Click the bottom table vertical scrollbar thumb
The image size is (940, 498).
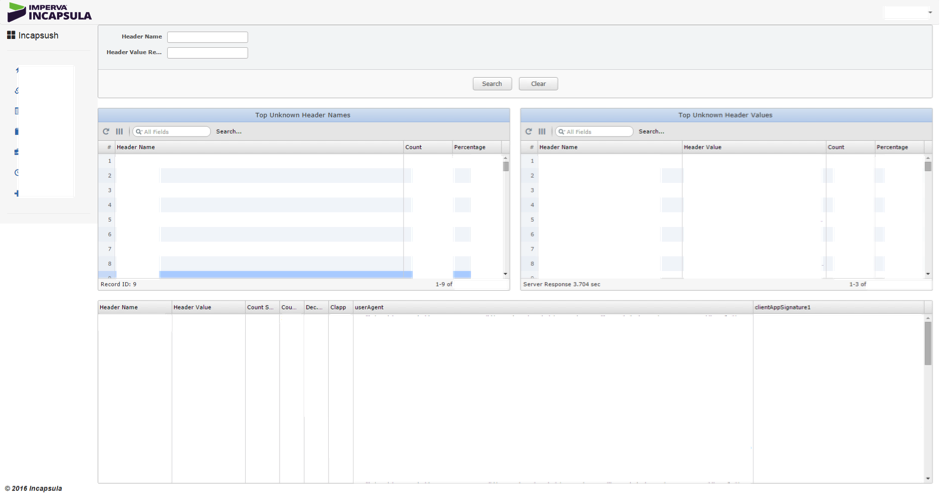(928, 343)
